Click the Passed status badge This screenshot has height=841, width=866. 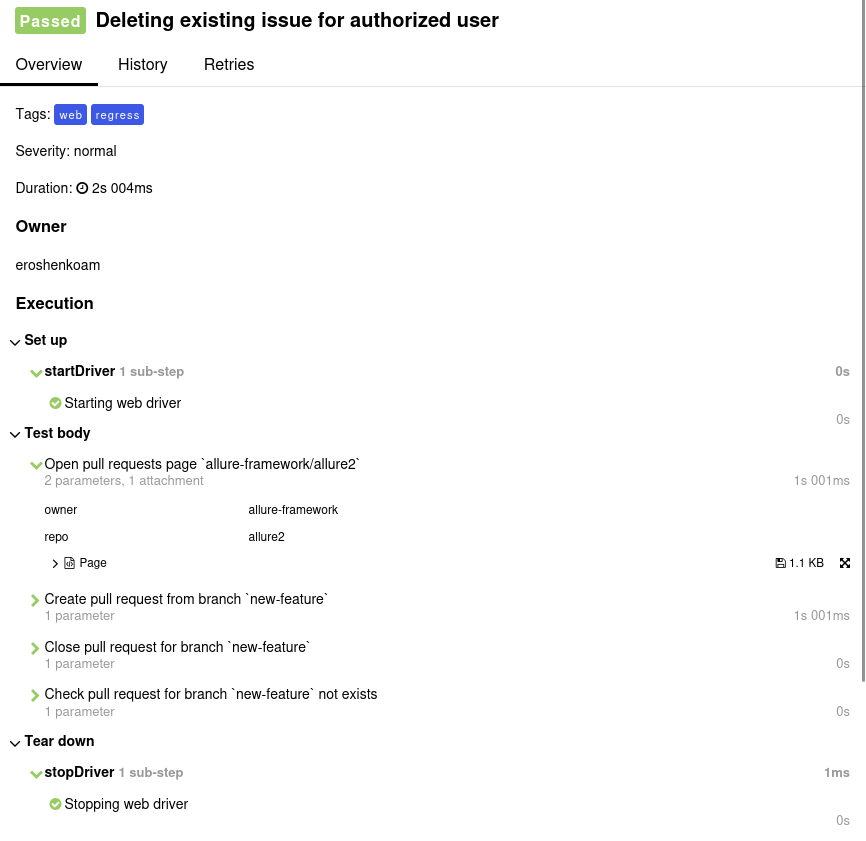point(50,20)
